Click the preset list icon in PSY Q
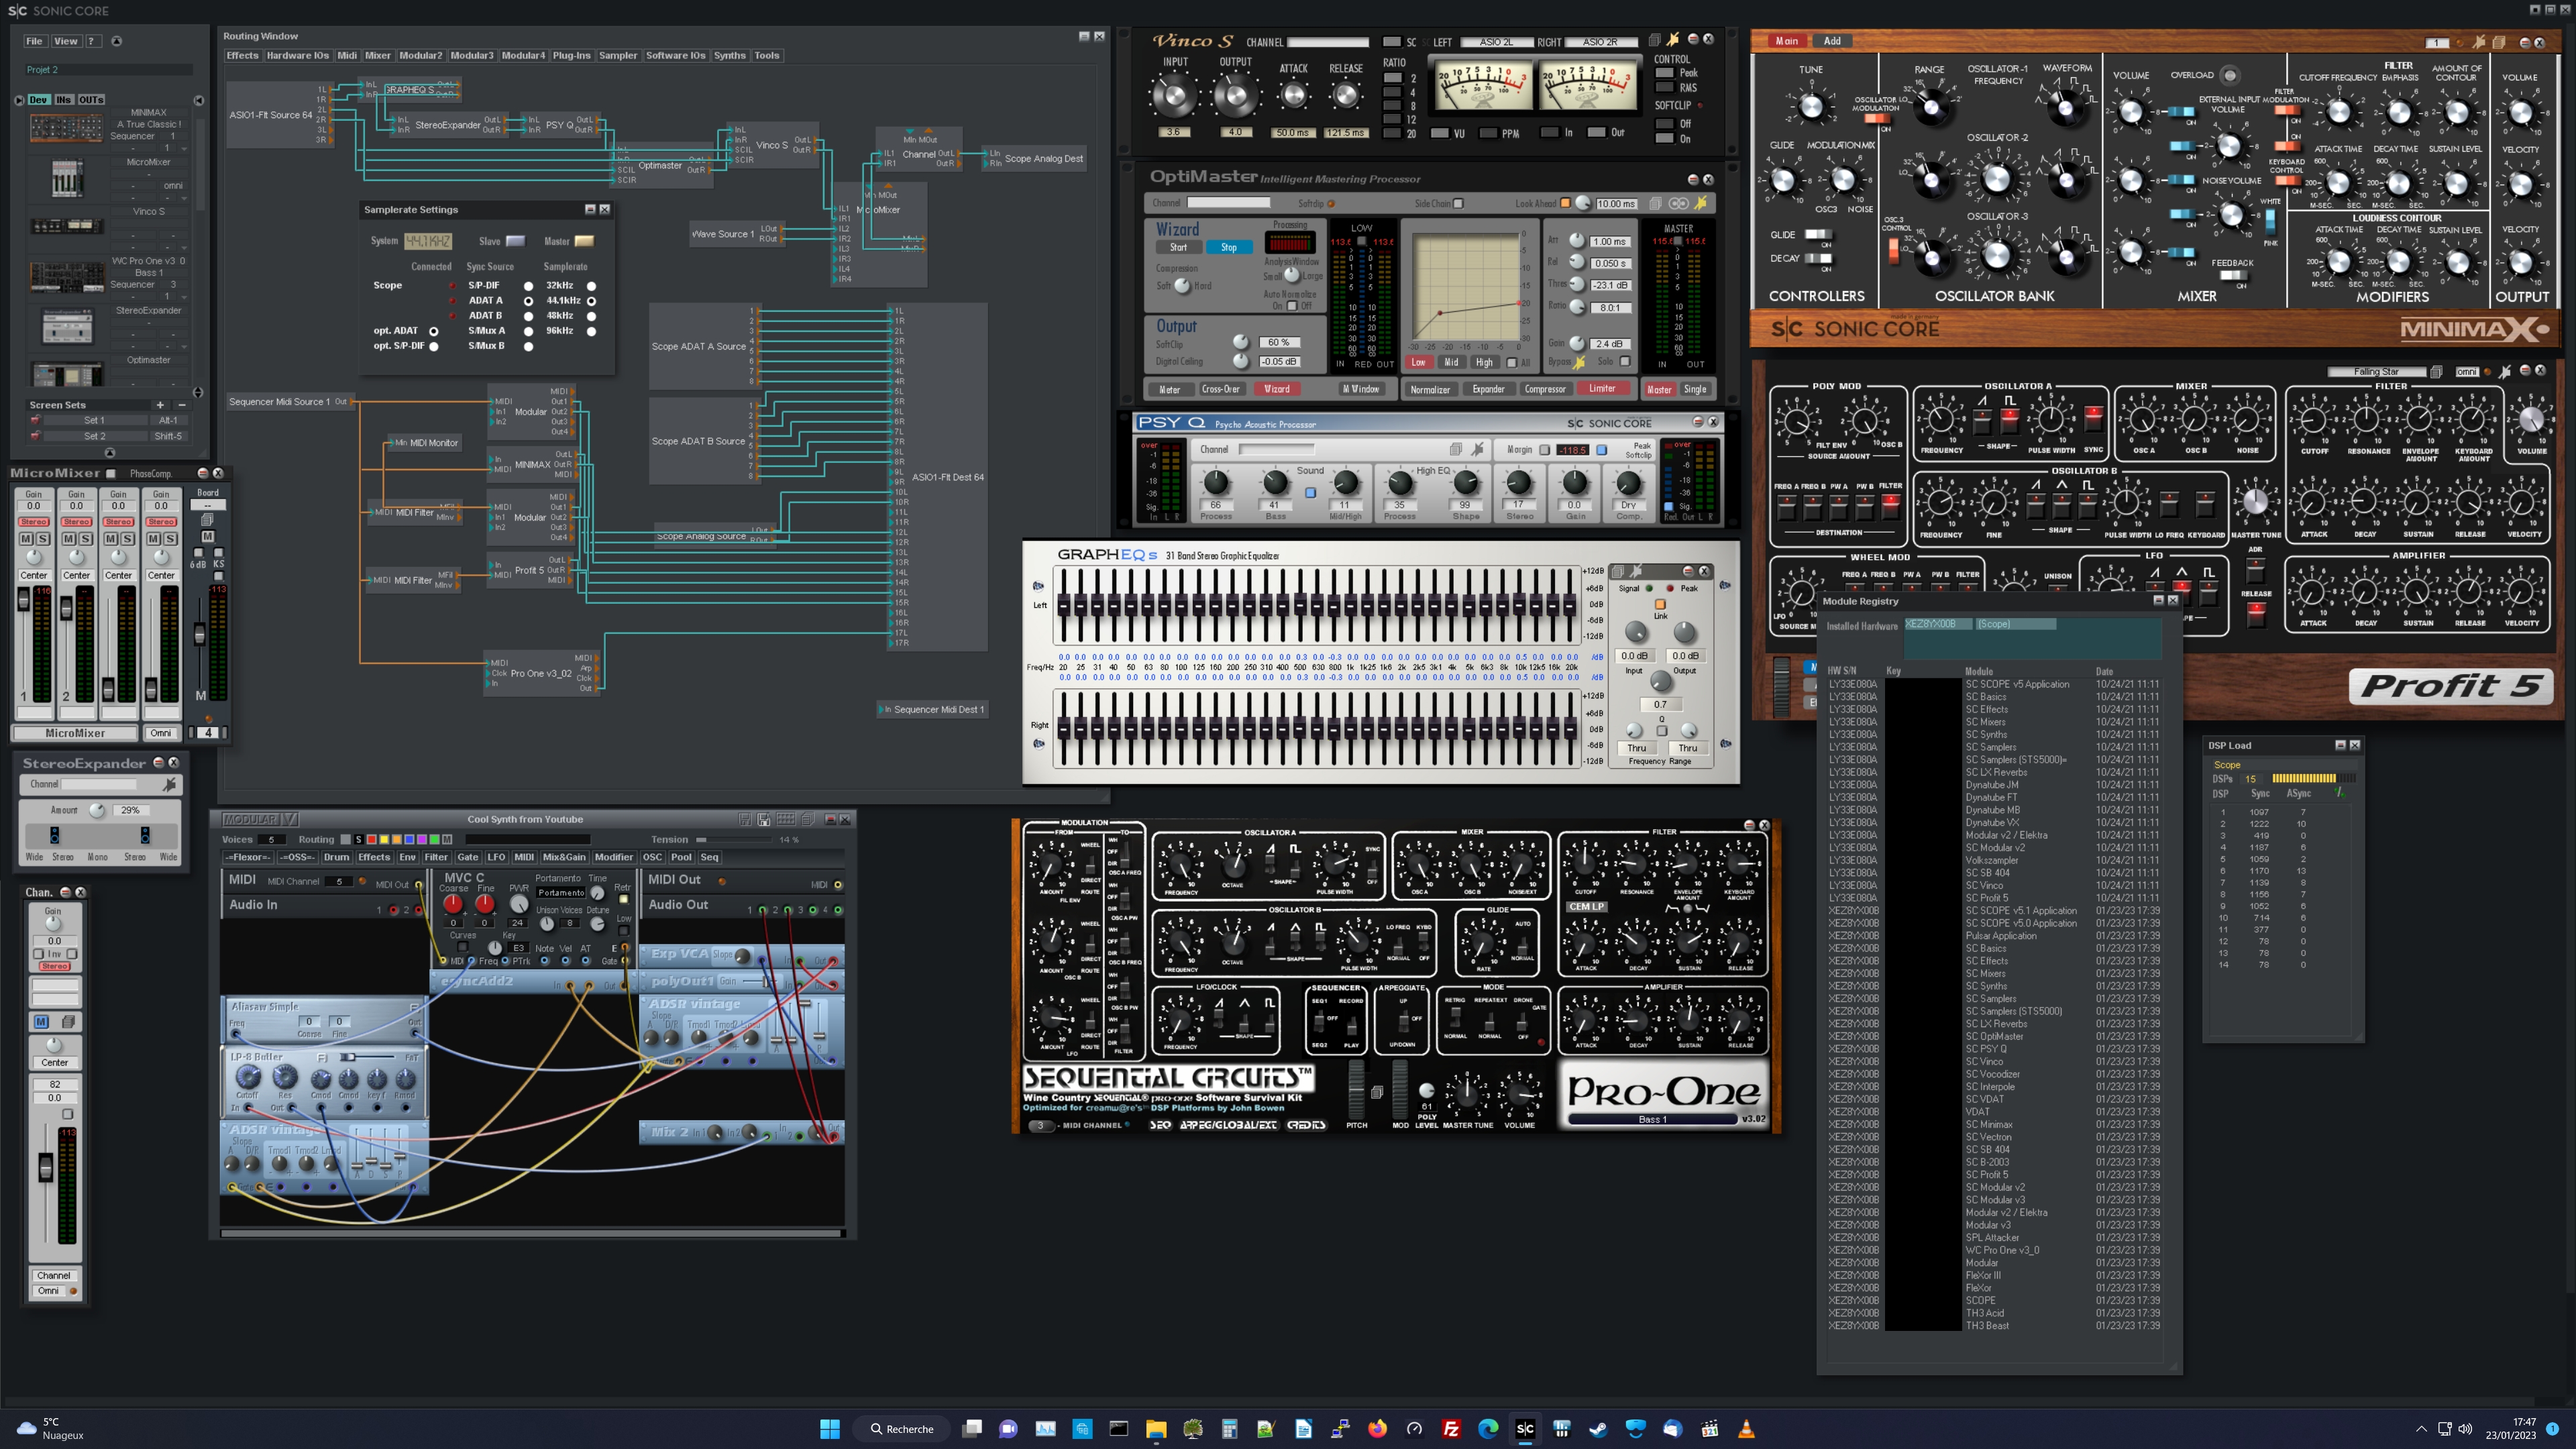 click(x=1456, y=449)
